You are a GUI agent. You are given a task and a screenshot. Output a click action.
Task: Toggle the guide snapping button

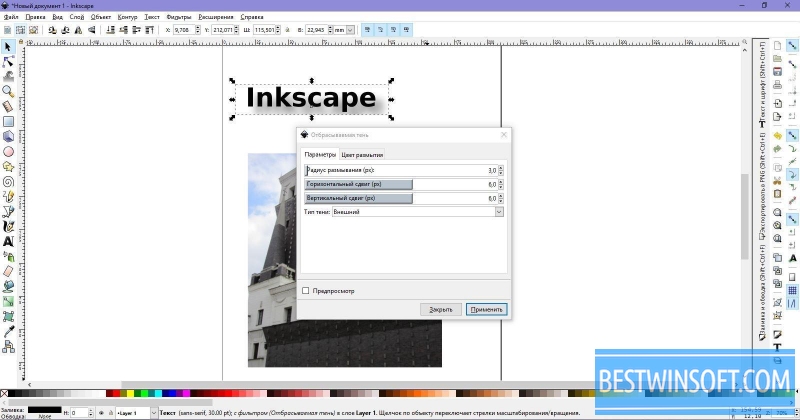pos(792,304)
